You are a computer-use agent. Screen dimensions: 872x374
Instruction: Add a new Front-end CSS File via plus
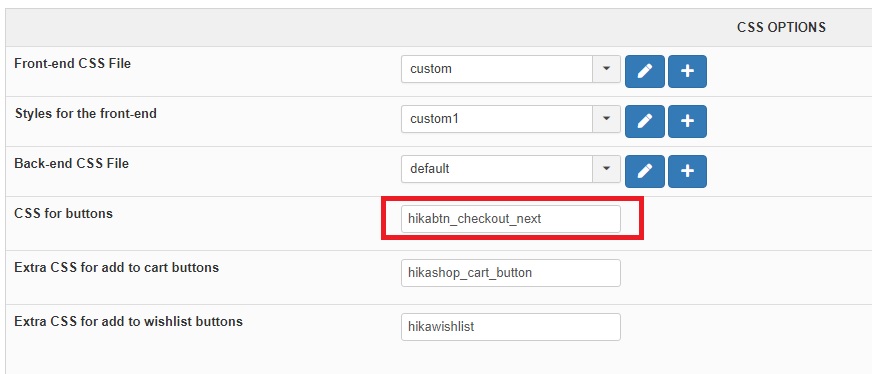tap(687, 71)
